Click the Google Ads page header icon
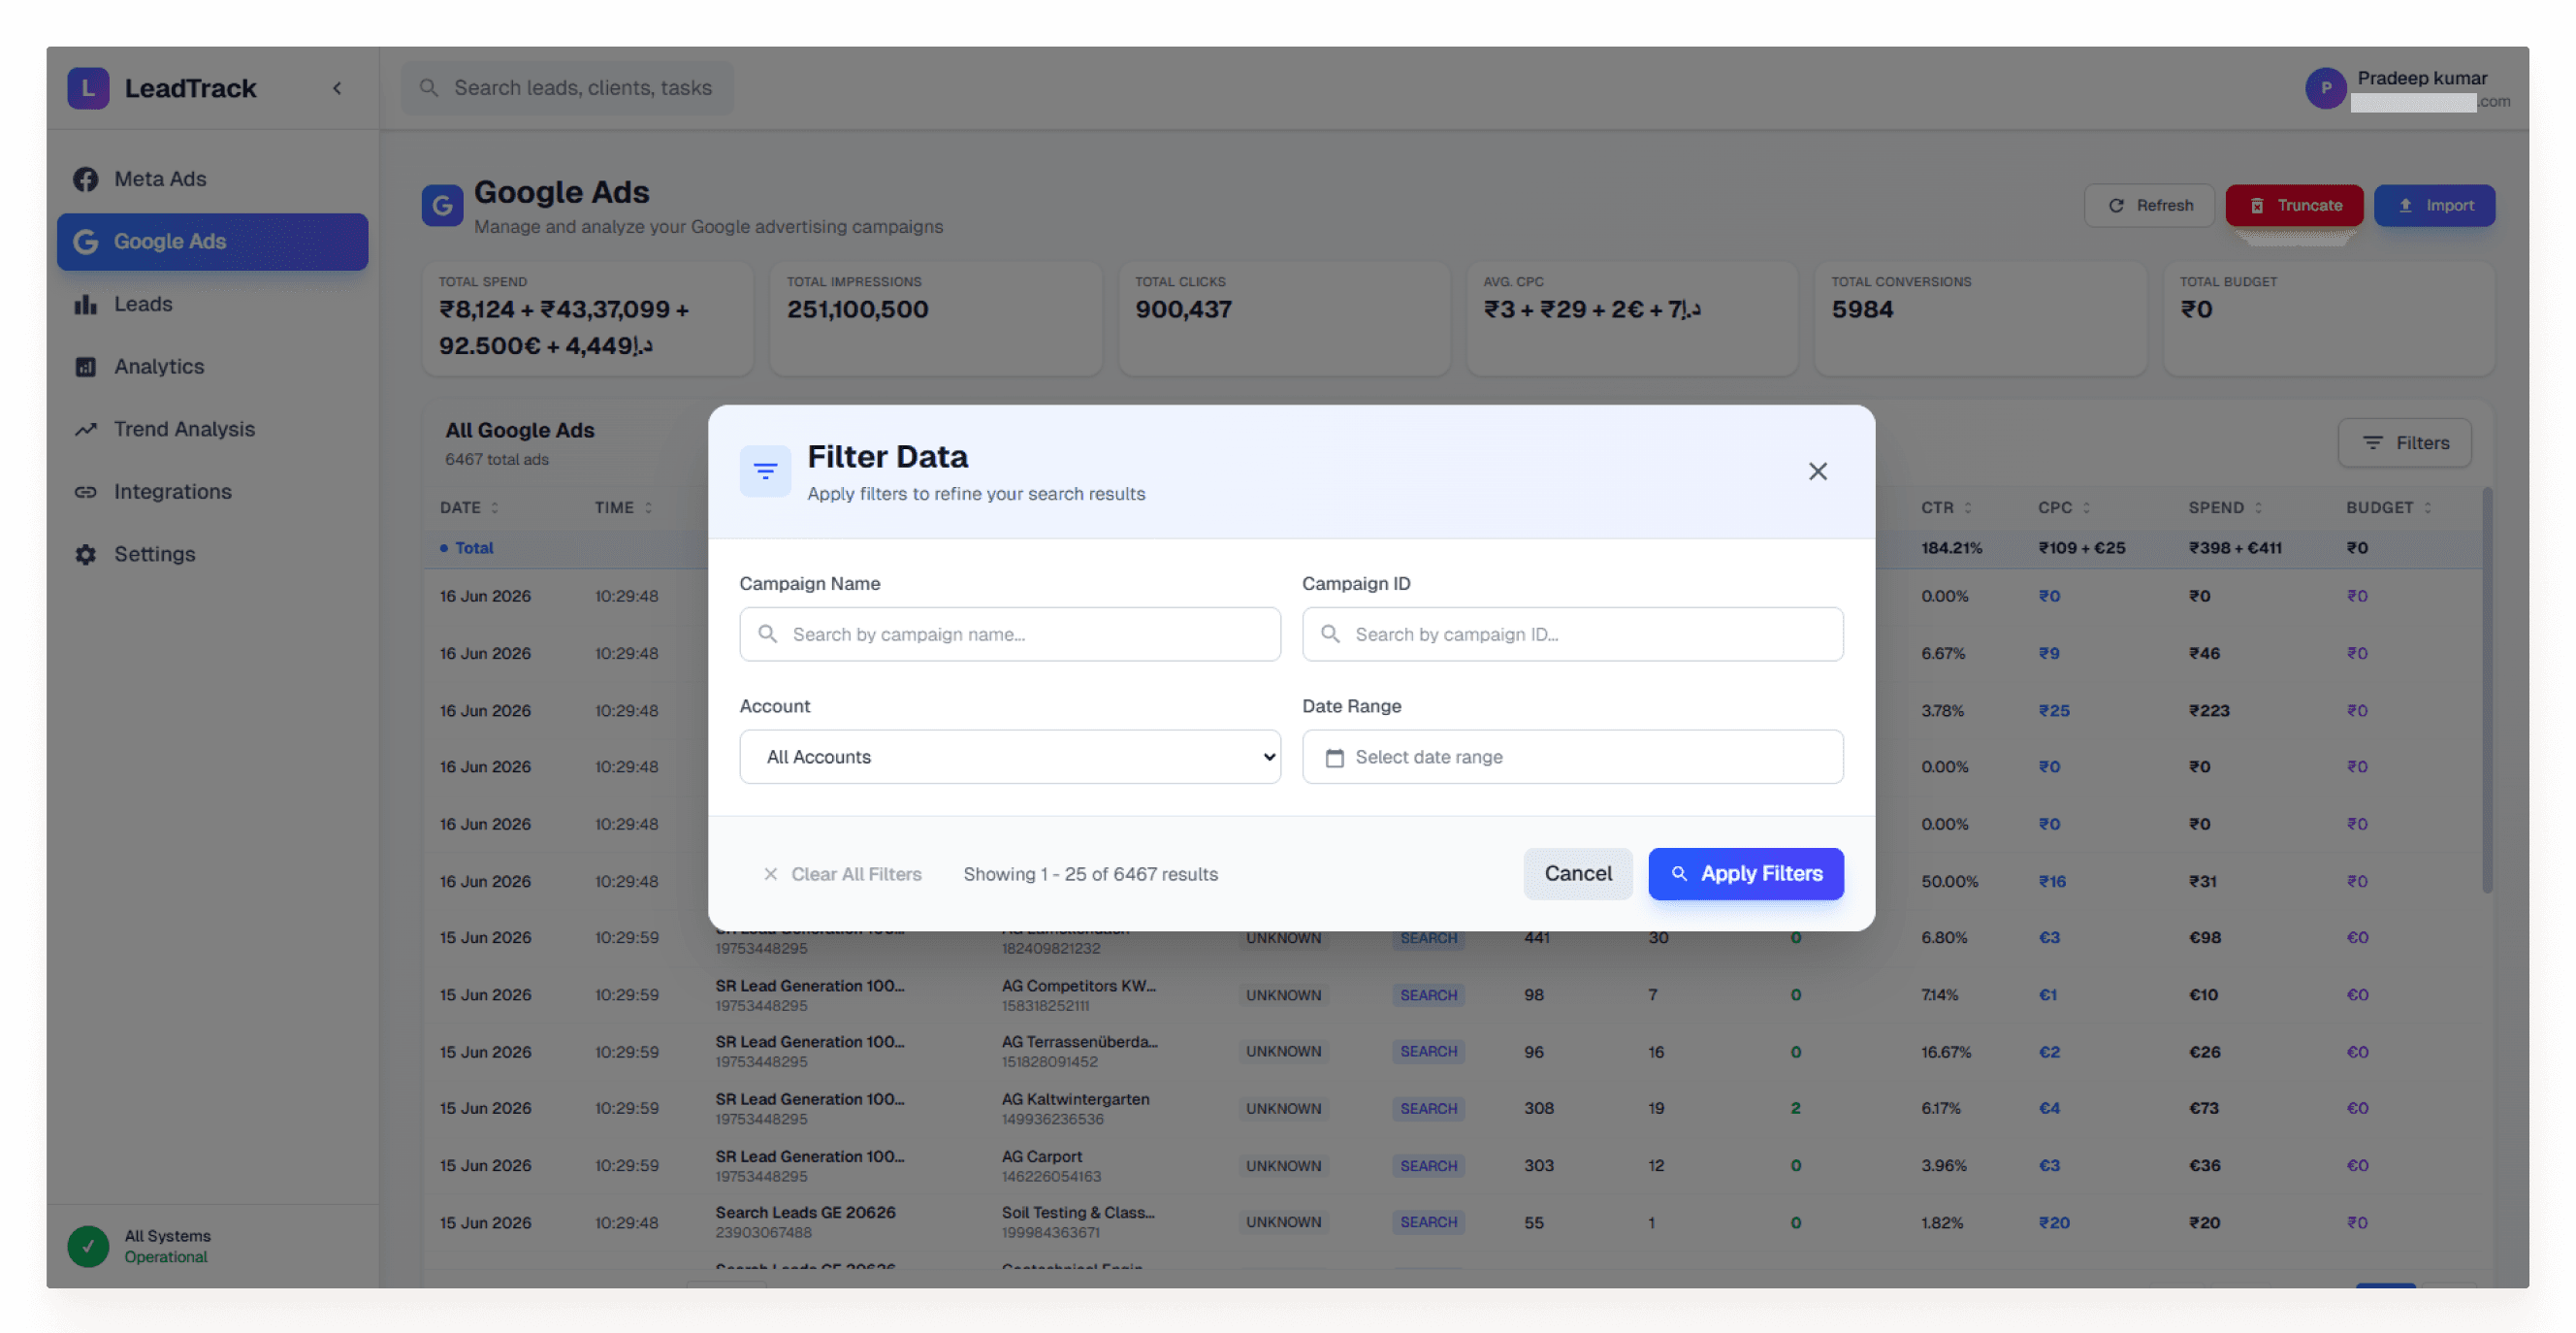The height and width of the screenshot is (1333, 2576). coord(442,206)
